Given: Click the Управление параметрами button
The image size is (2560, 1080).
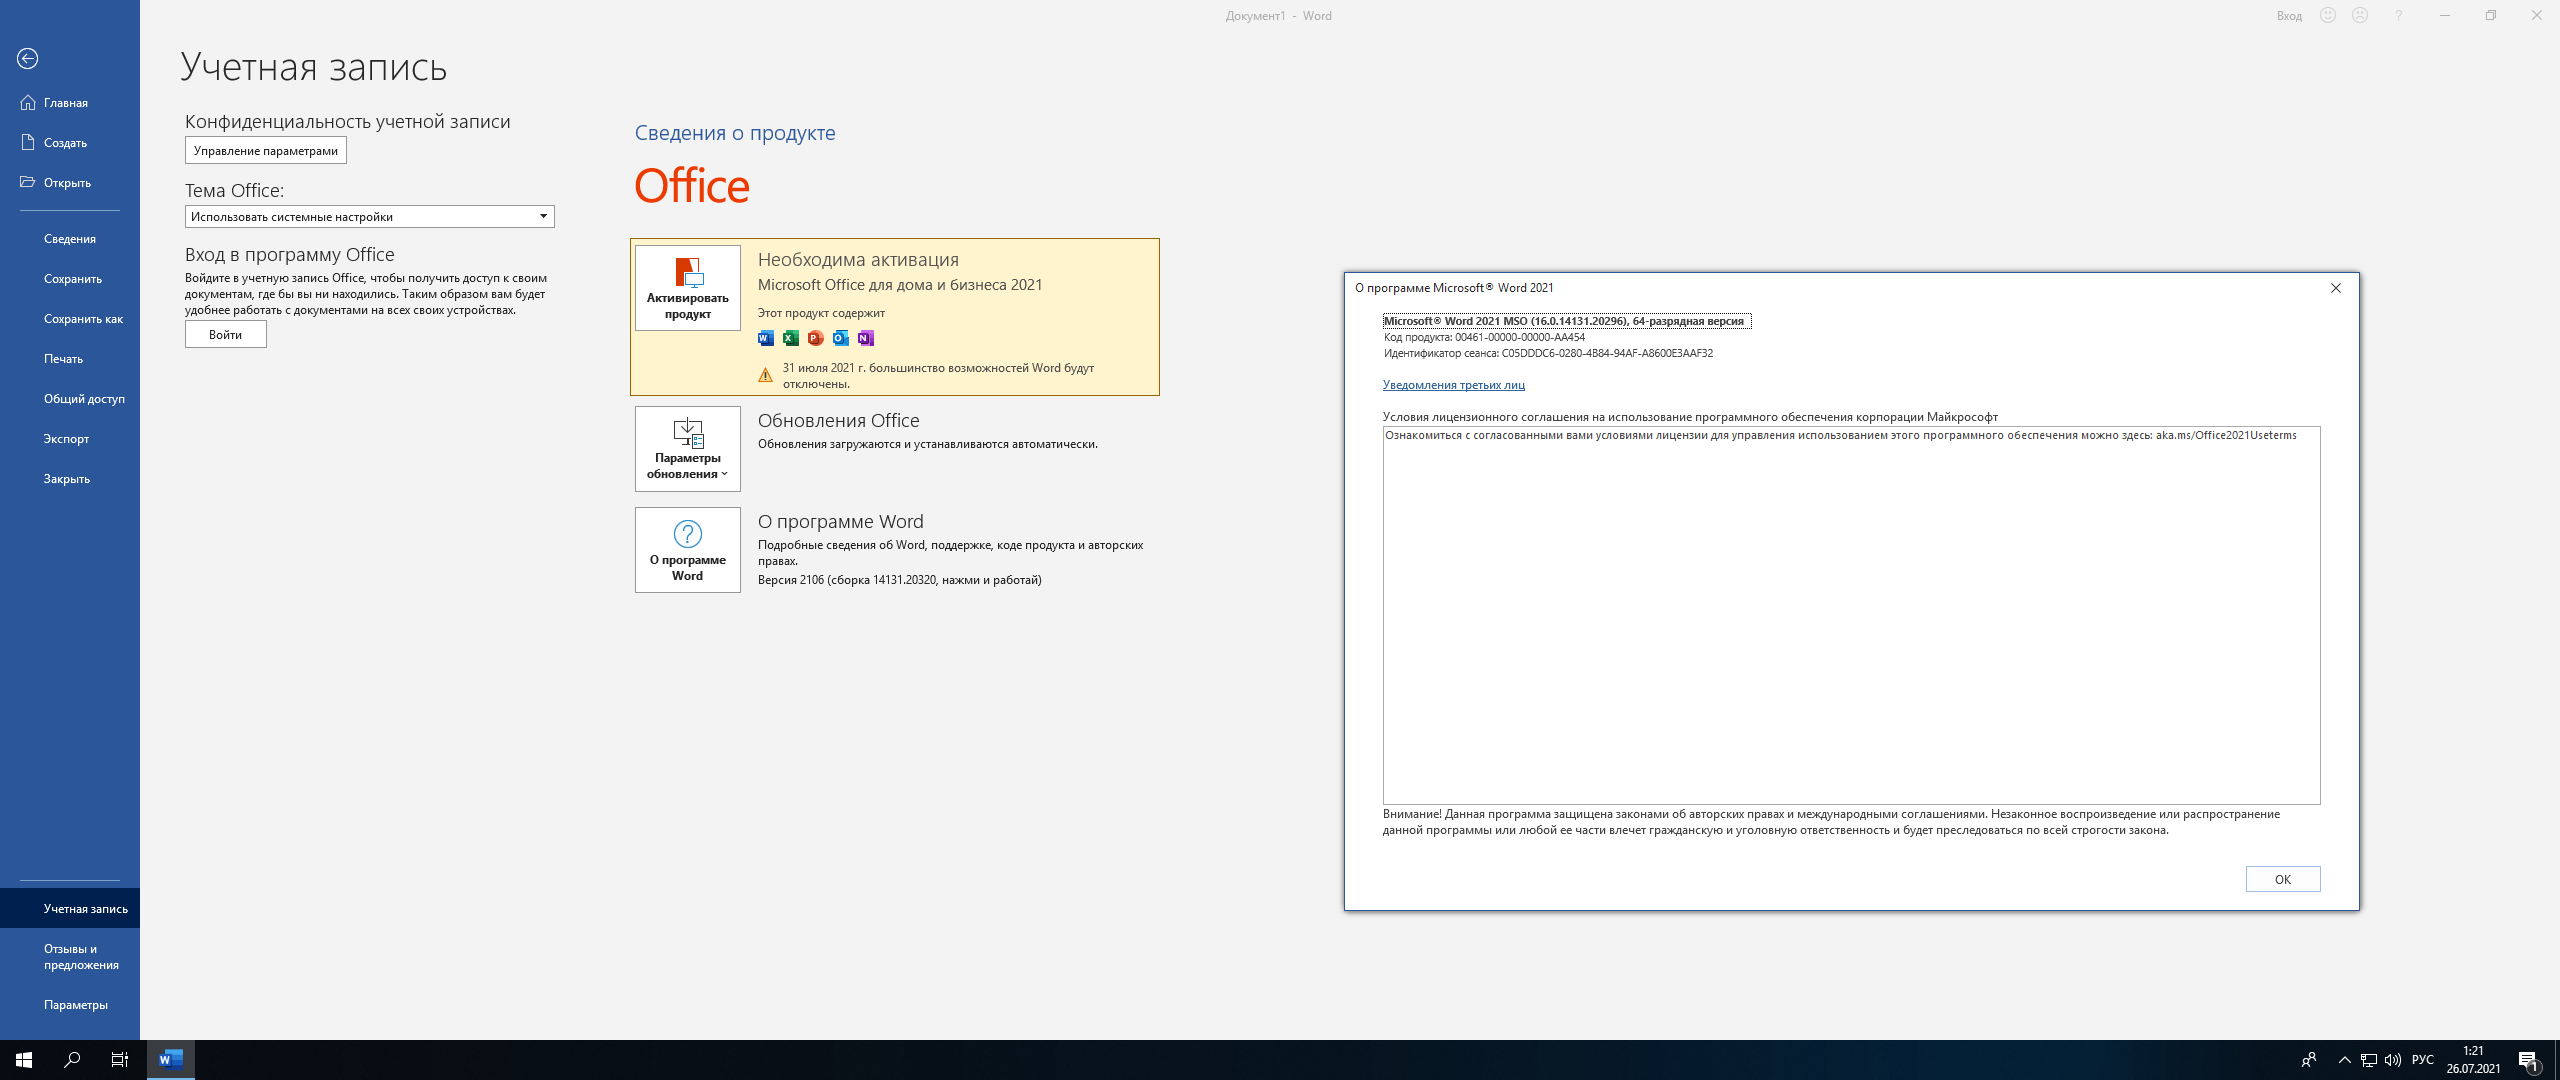Looking at the screenshot, I should click(x=266, y=151).
